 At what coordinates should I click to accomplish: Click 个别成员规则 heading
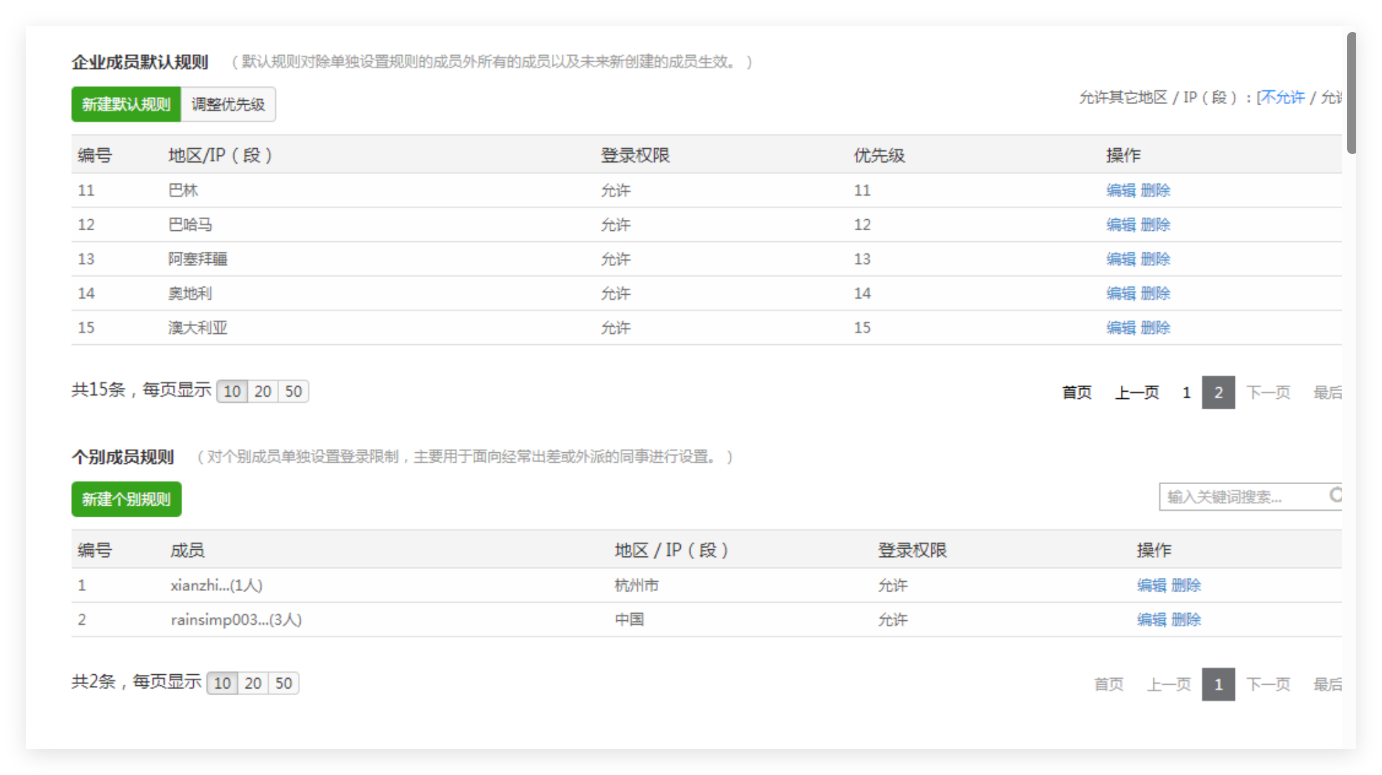[x=123, y=457]
